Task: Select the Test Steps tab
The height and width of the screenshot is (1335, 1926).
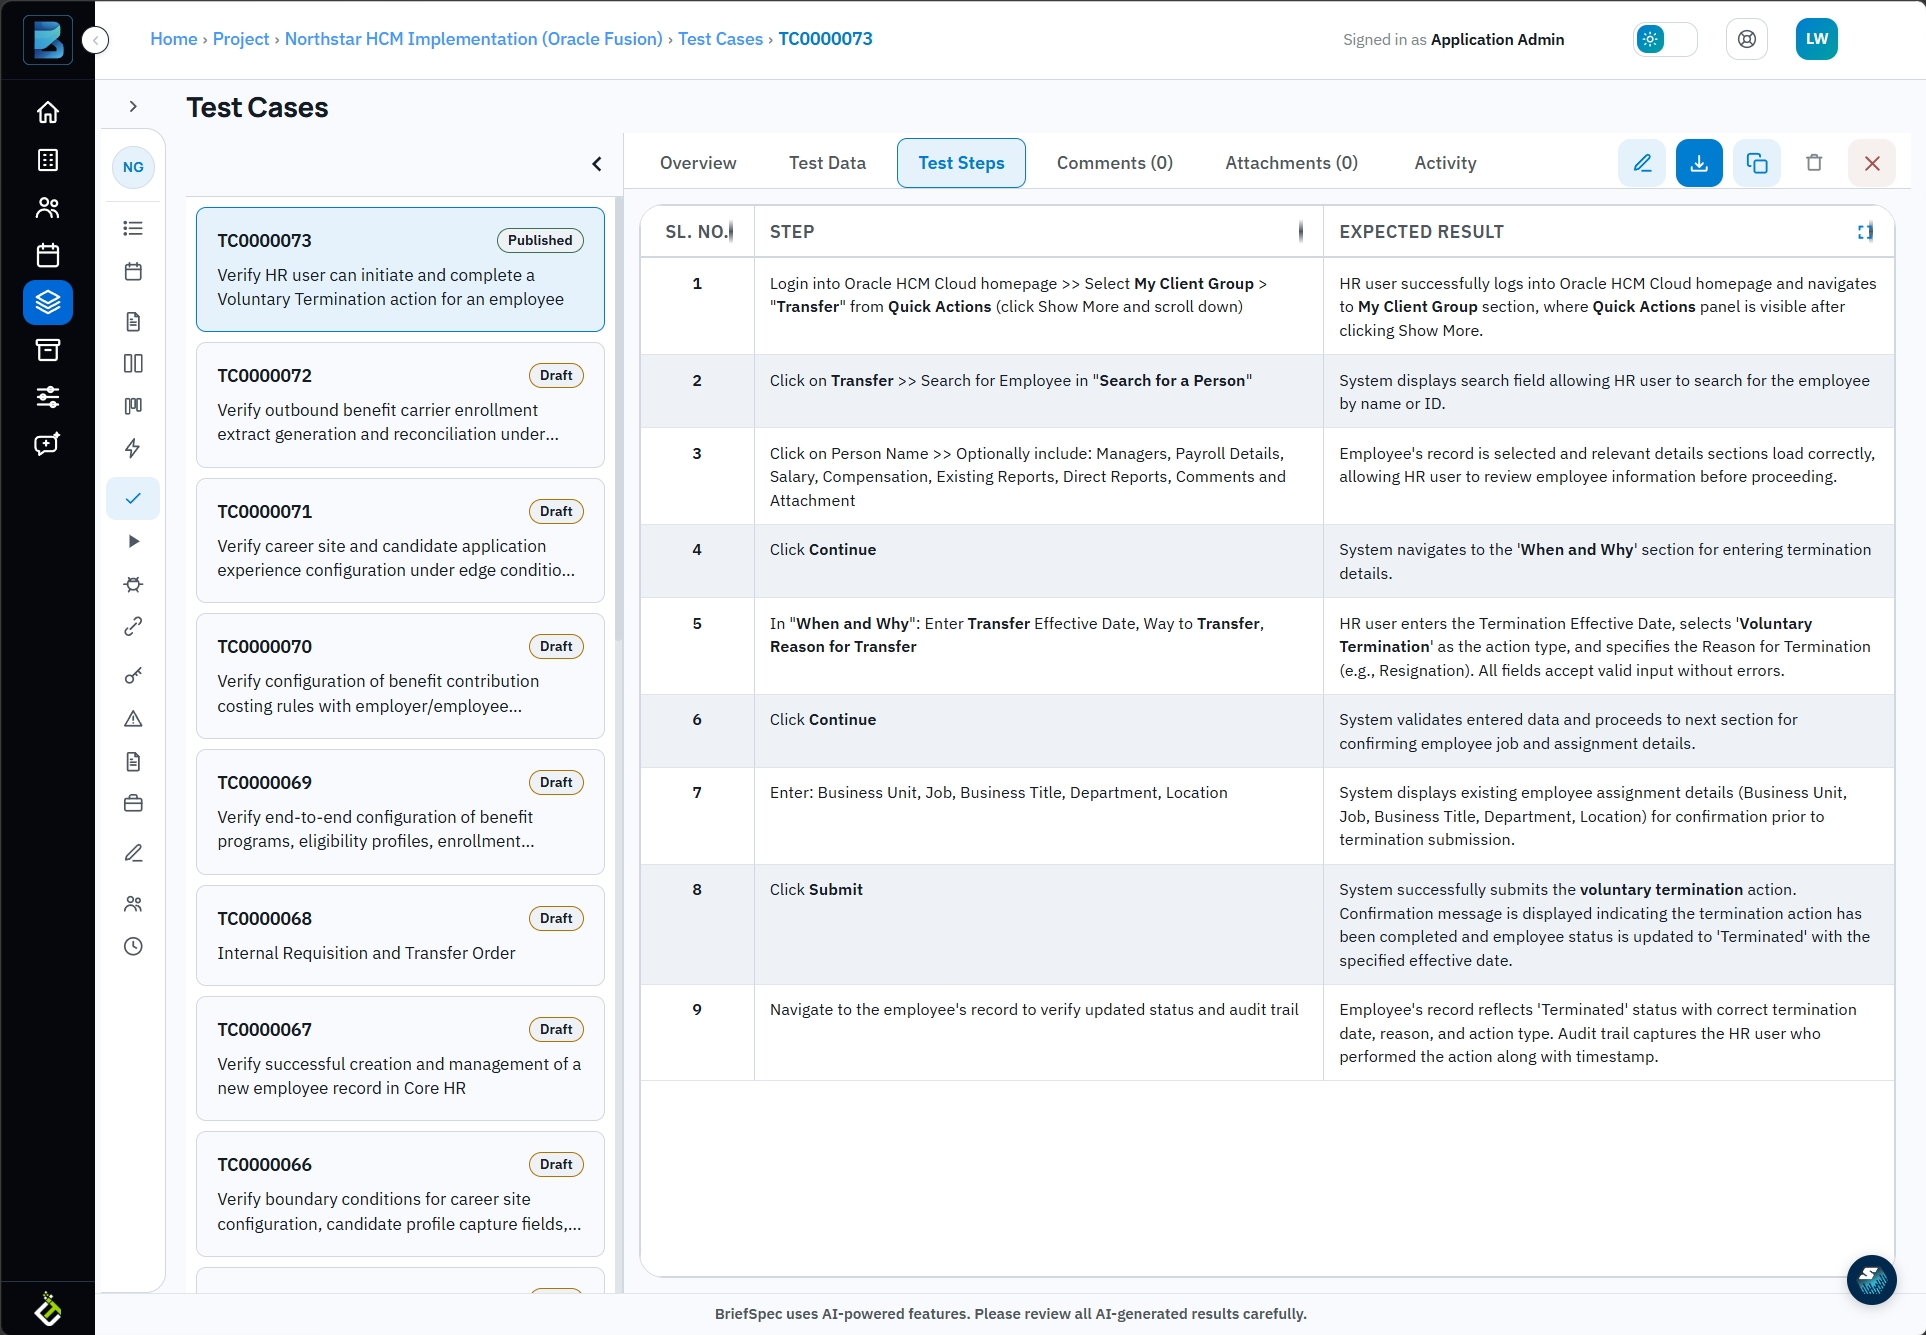Action: pyautogui.click(x=961, y=163)
